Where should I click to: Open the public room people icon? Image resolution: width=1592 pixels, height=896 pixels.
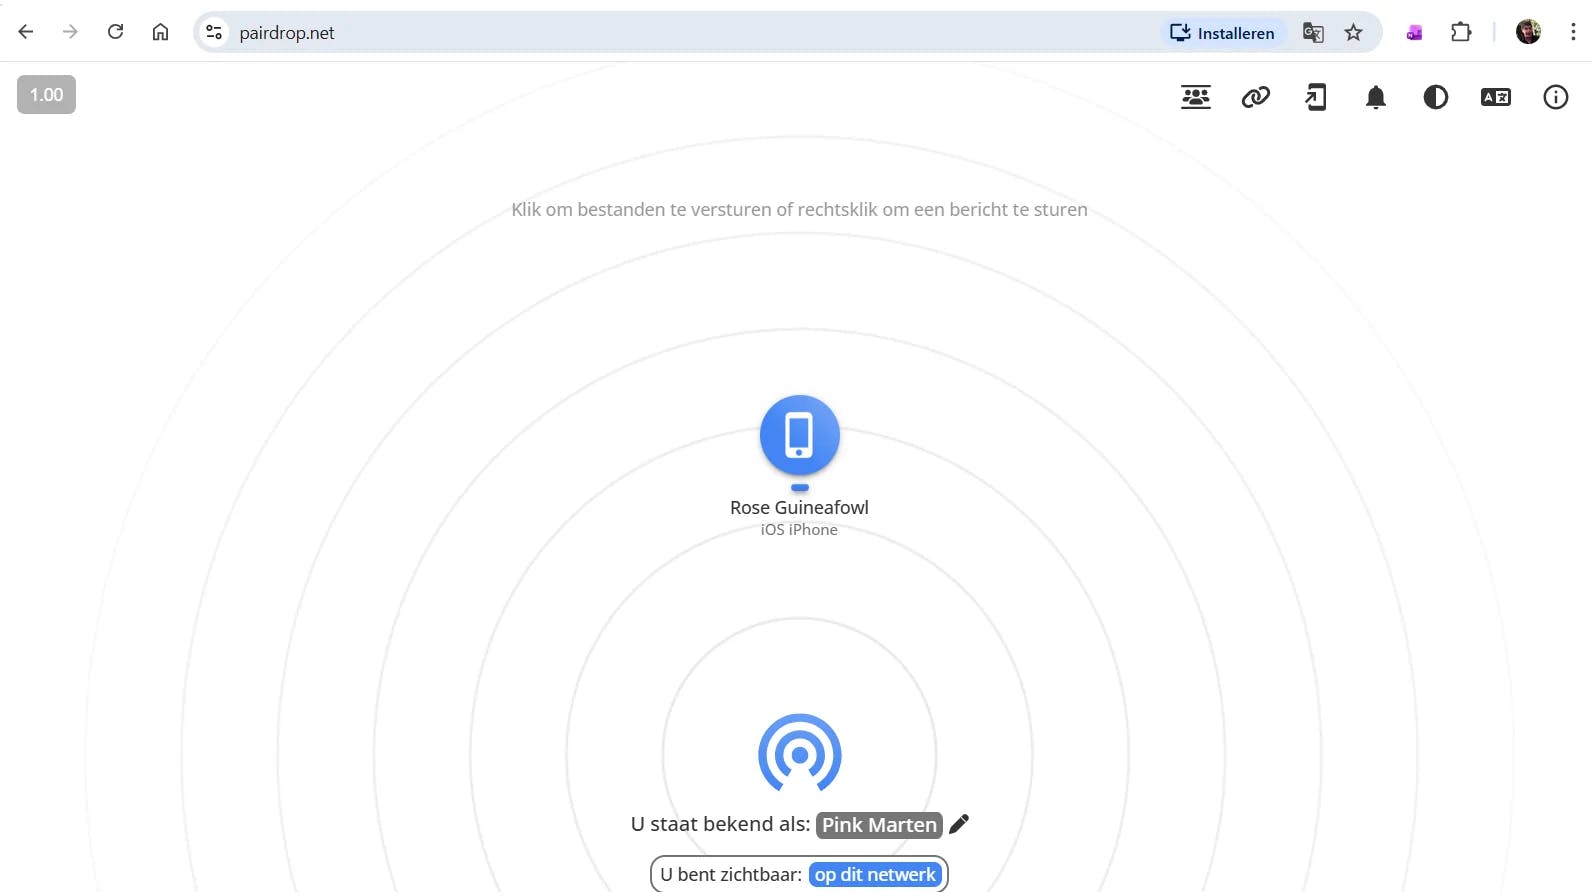pyautogui.click(x=1196, y=97)
